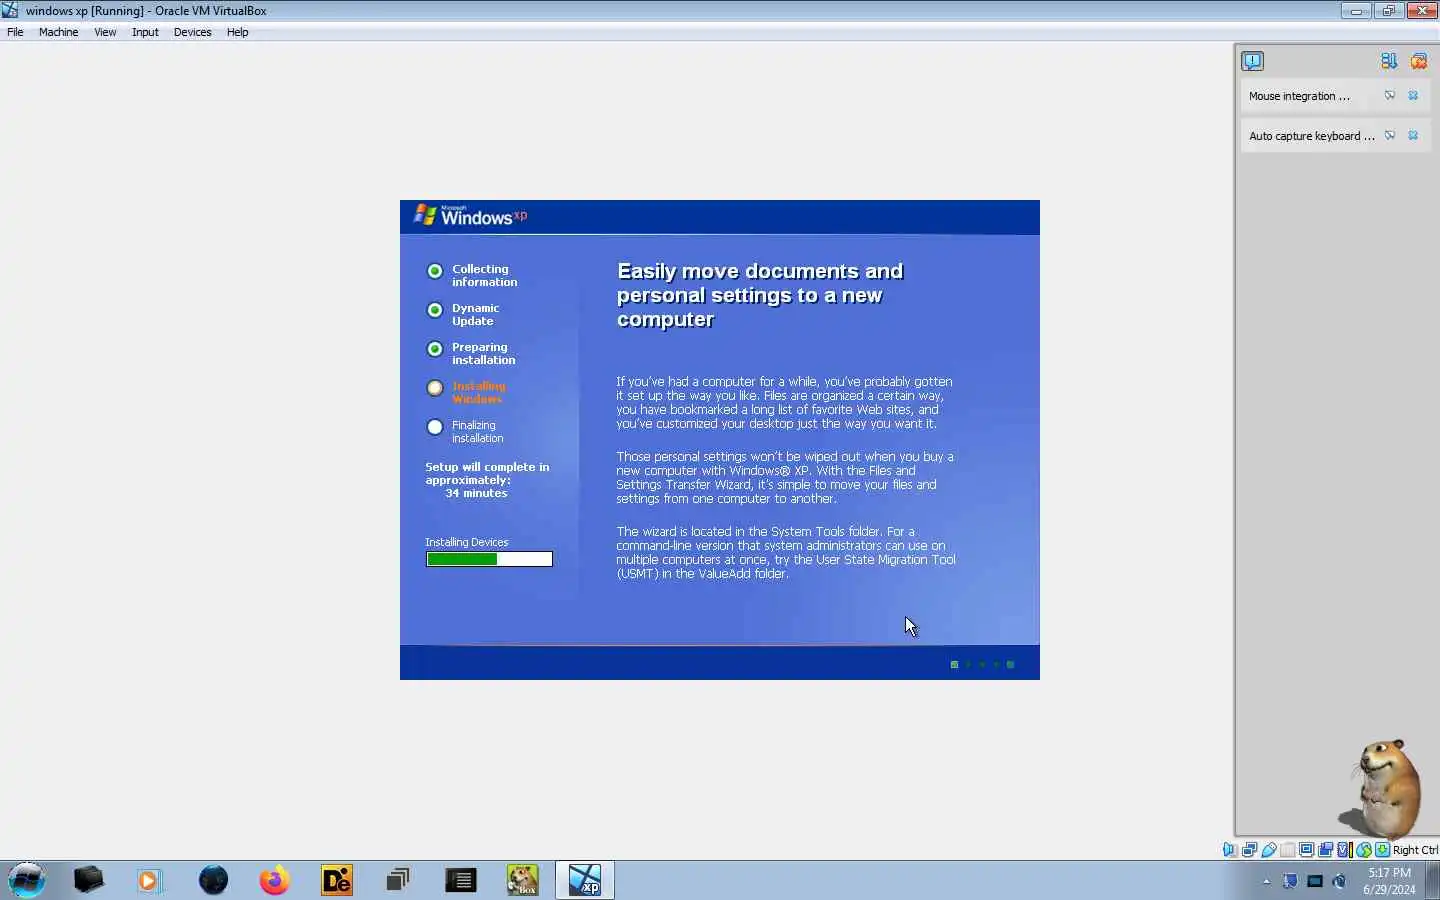Click the audio indicator in VM status bar
This screenshot has height=900, width=1440.
point(1230,850)
